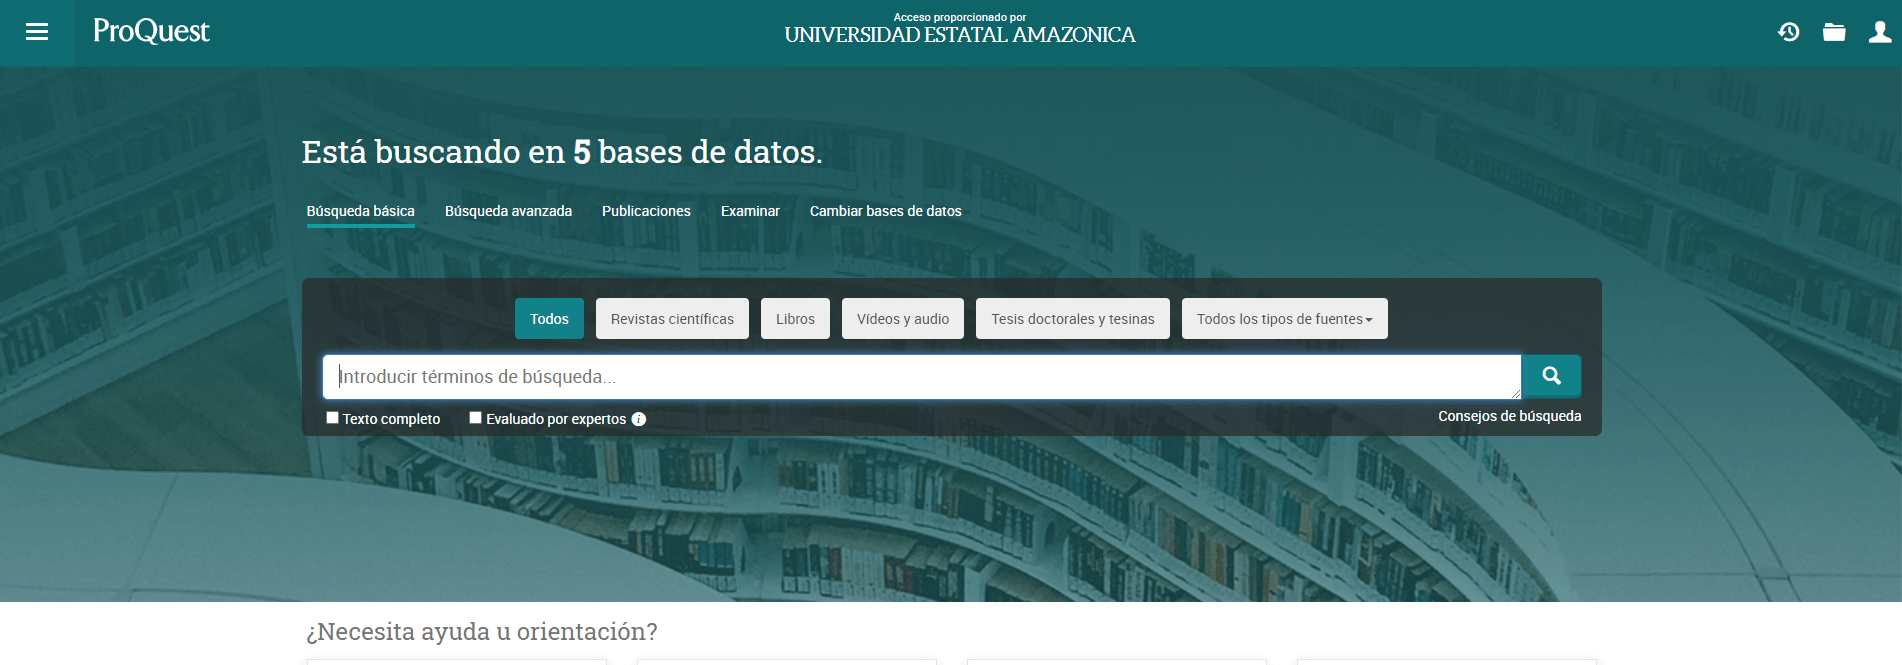Expand Todos los tipos de fuentes dropdown
The height and width of the screenshot is (665, 1902).
tap(1284, 319)
